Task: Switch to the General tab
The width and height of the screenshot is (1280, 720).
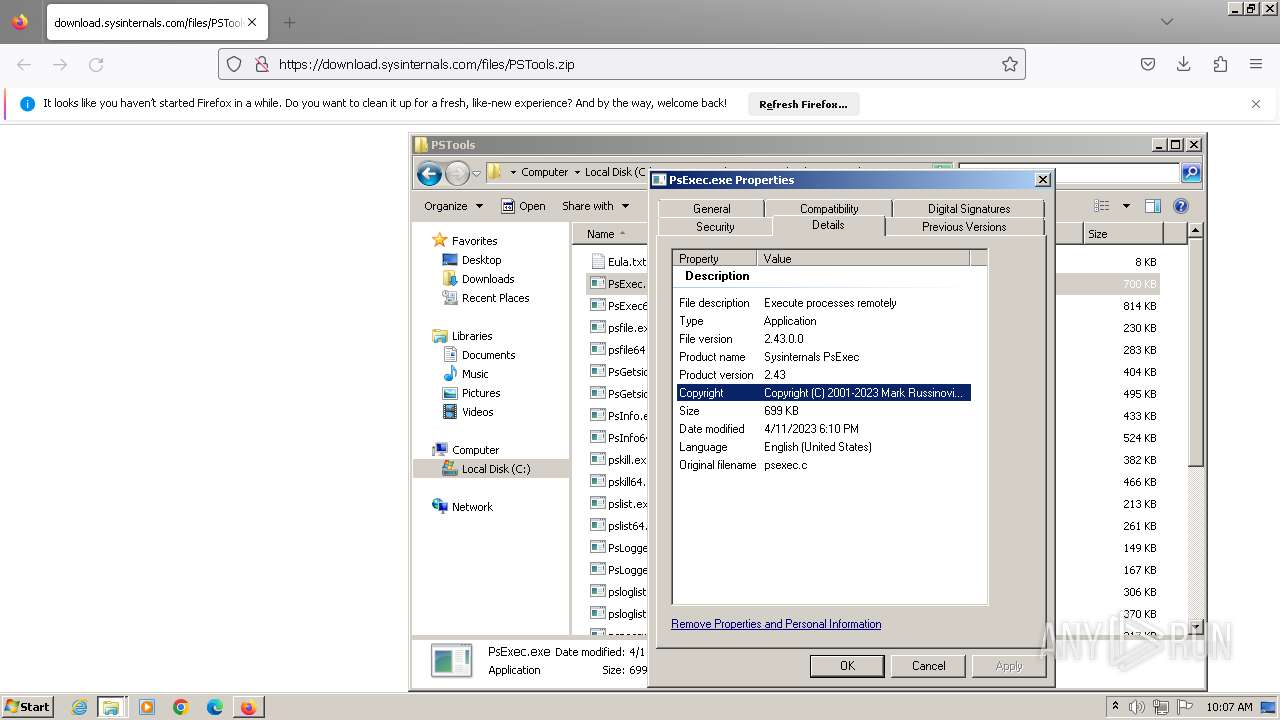Action: [x=711, y=209]
